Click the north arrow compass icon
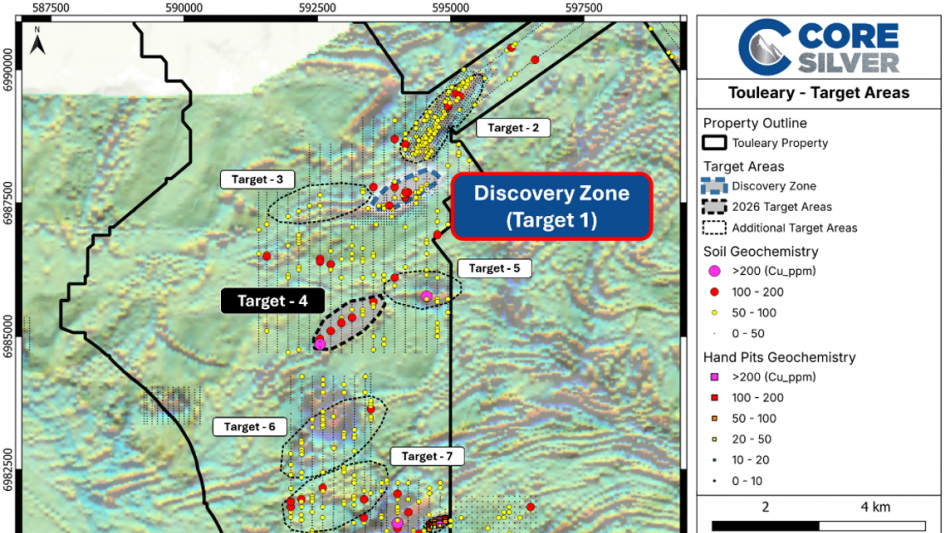The height and width of the screenshot is (533, 950). tap(38, 41)
